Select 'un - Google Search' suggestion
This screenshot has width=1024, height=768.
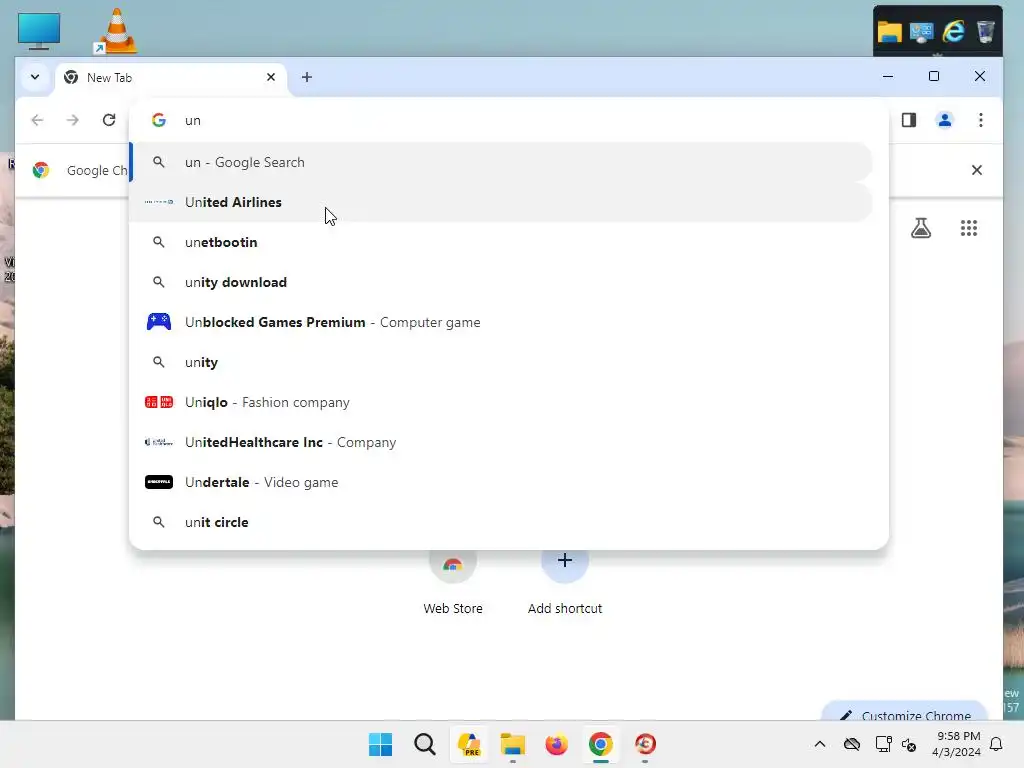(502, 162)
